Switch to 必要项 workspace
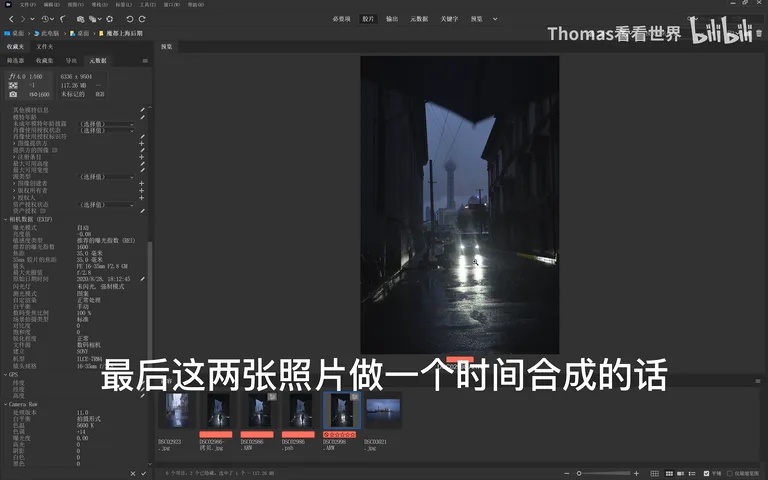This screenshot has height=480, width=768. (x=341, y=19)
